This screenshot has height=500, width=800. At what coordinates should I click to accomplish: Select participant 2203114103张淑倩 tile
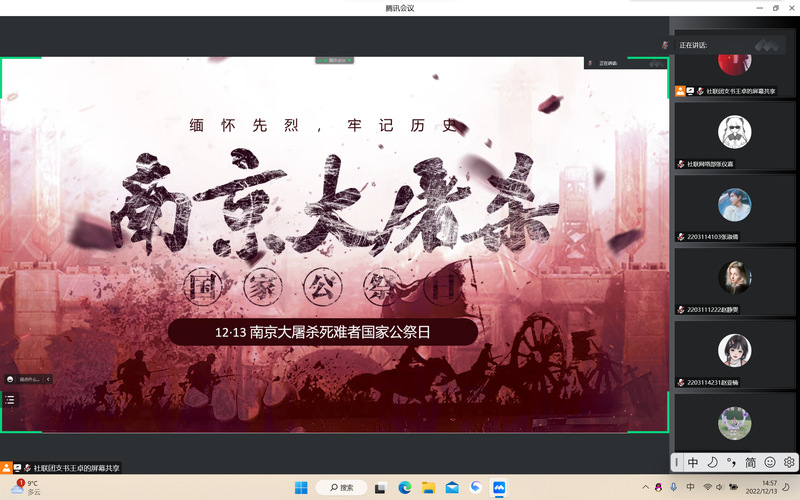(735, 208)
